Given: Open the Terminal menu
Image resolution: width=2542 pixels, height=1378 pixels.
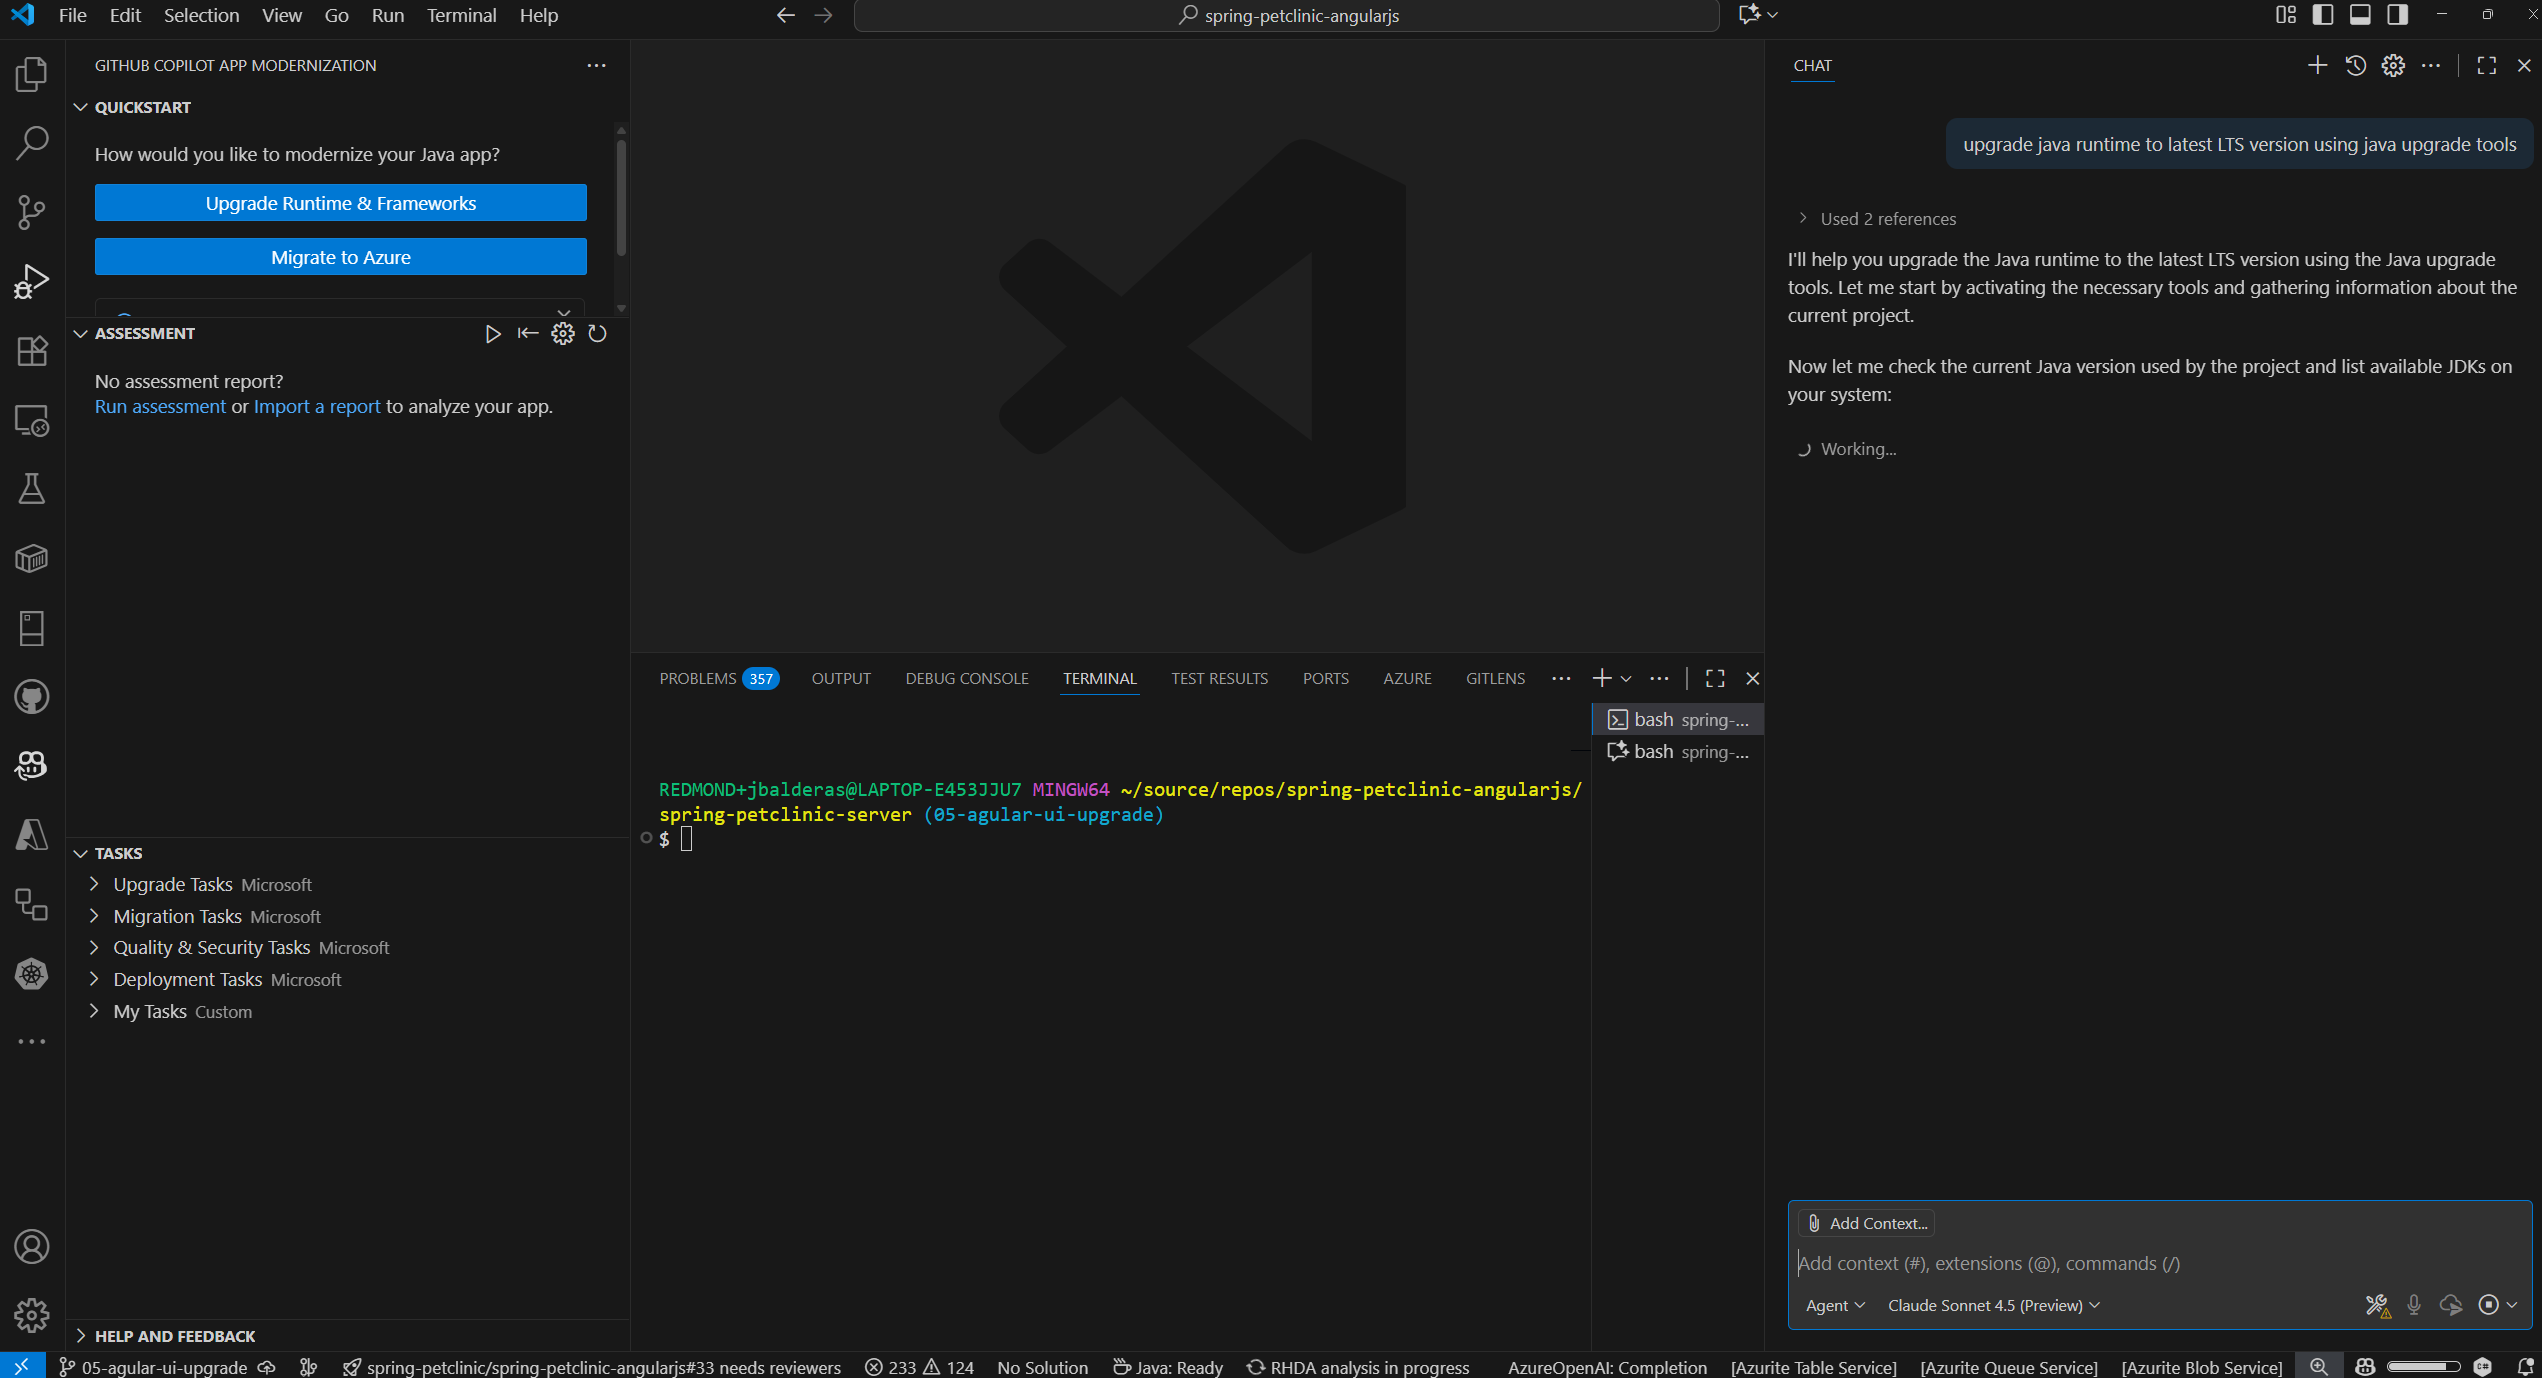Looking at the screenshot, I should coord(461,15).
